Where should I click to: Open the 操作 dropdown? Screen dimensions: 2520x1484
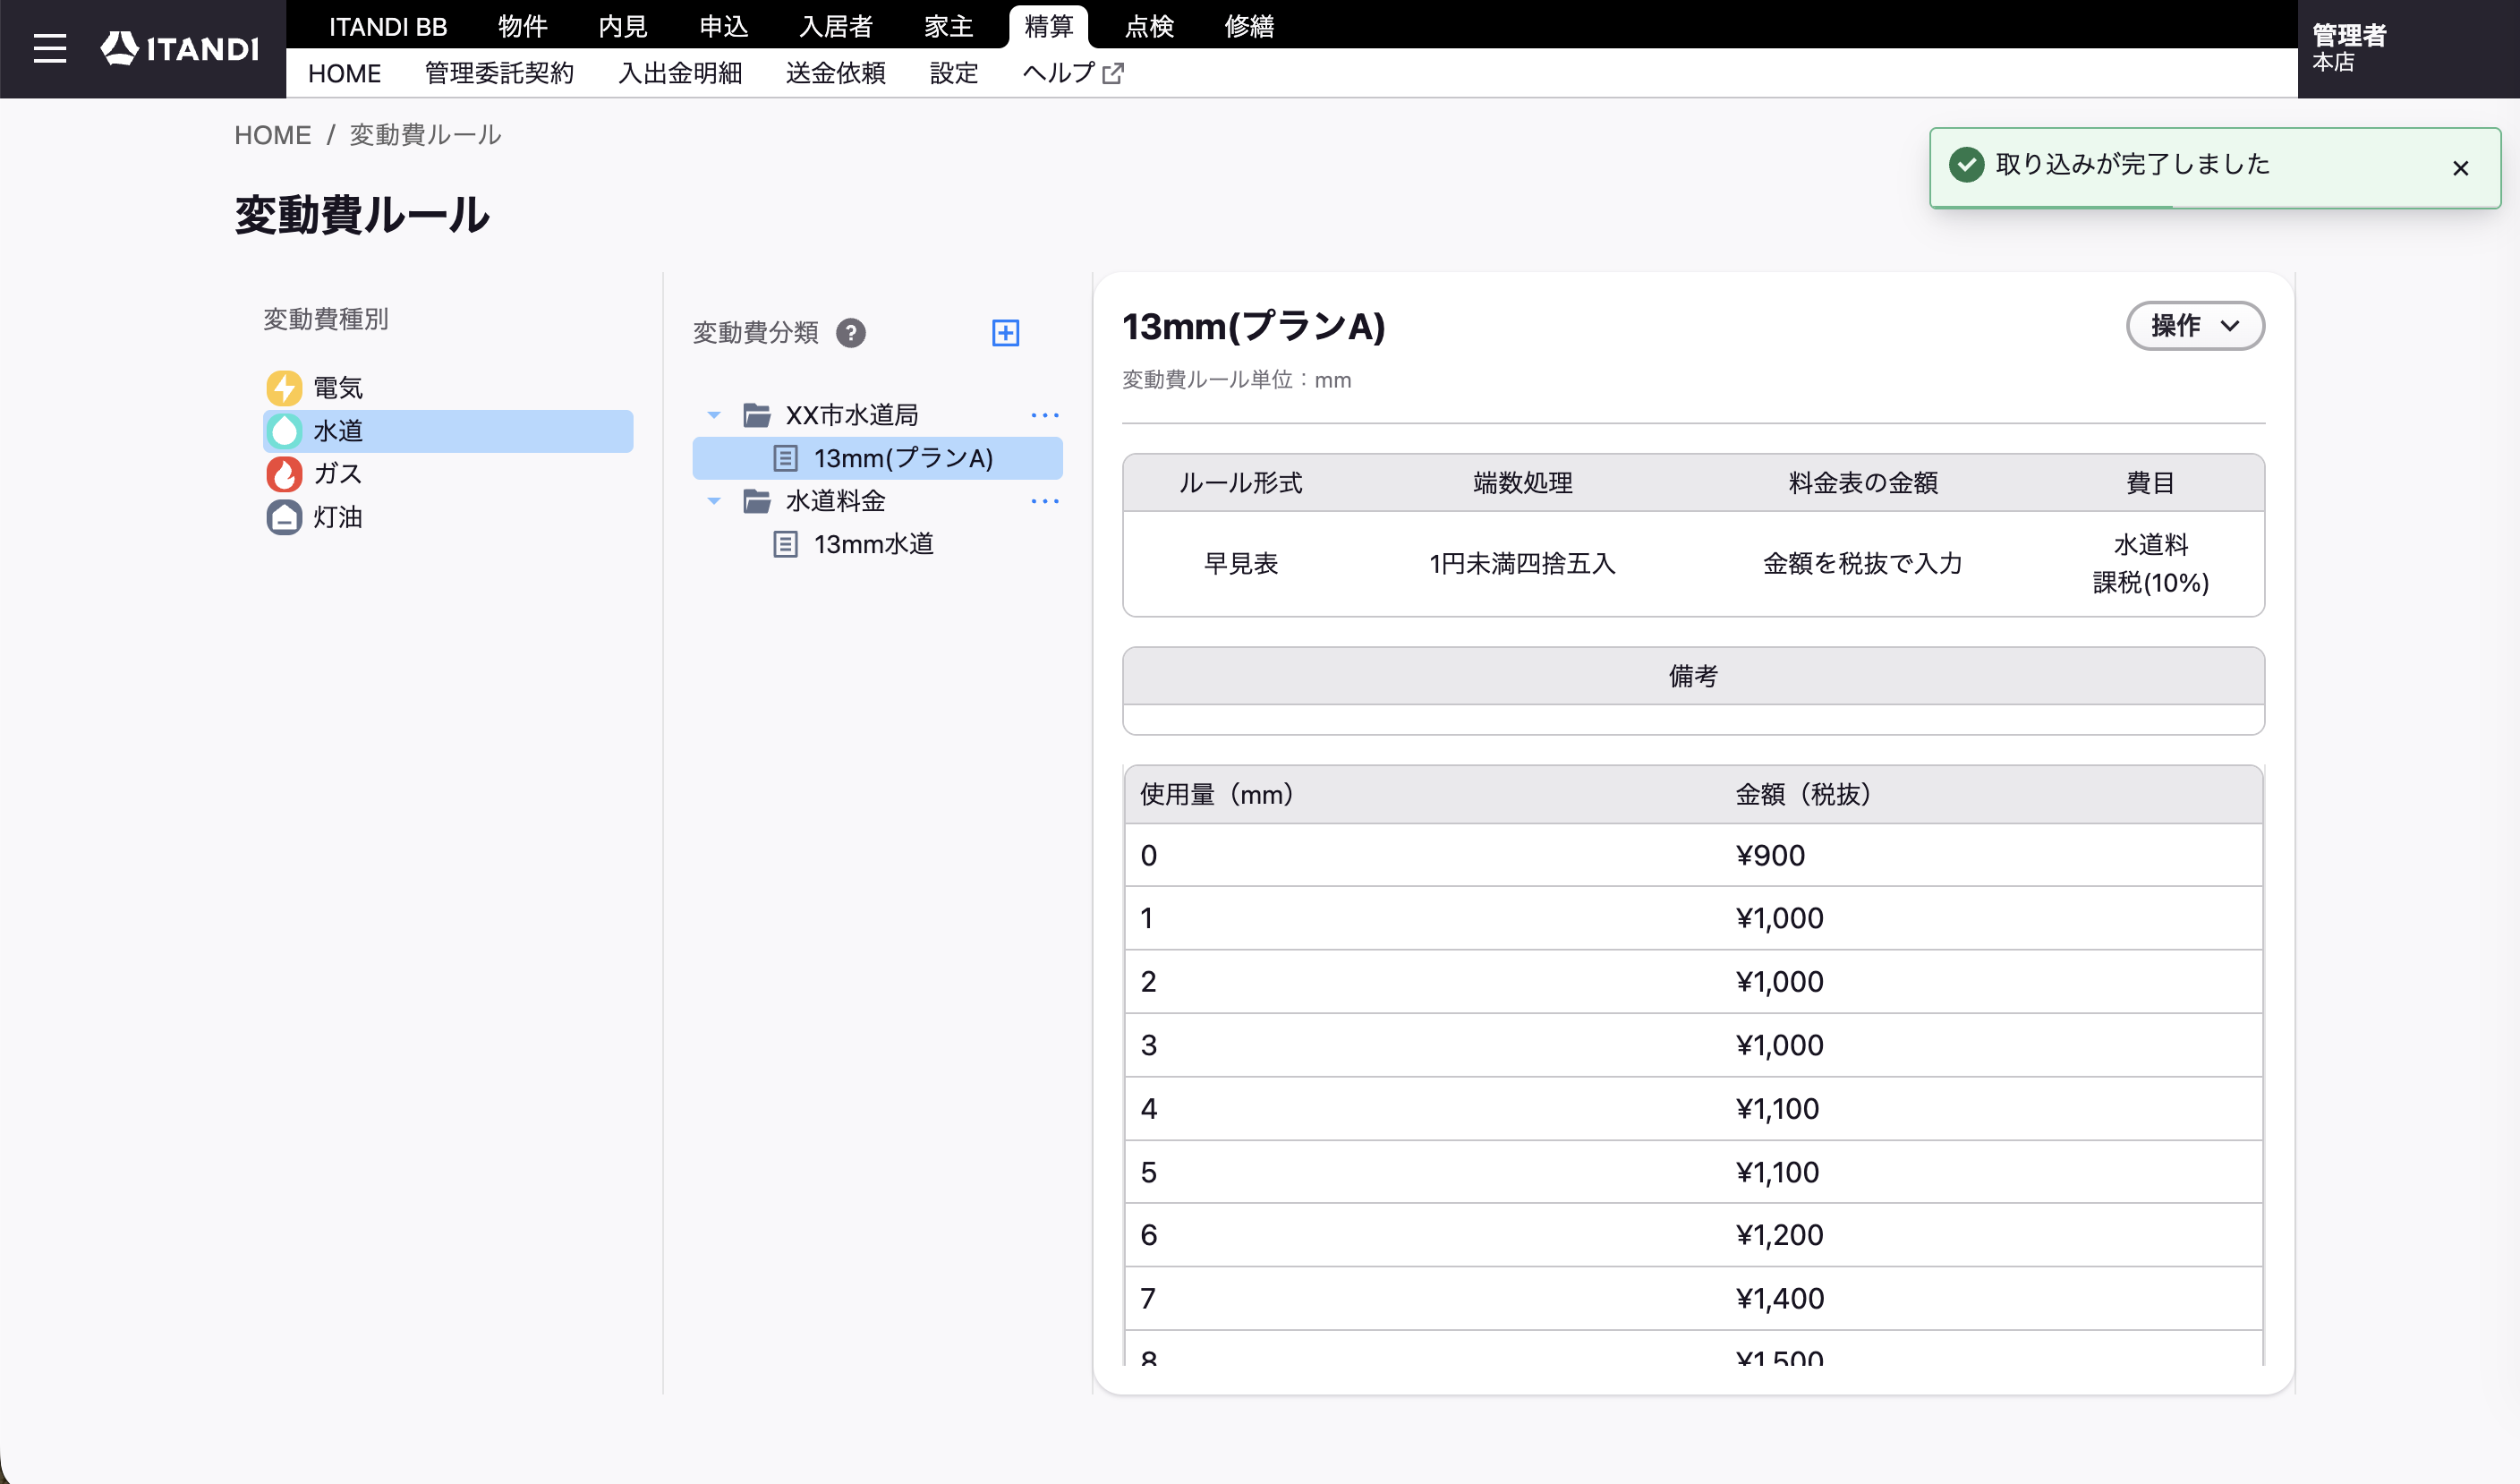pos(2195,326)
